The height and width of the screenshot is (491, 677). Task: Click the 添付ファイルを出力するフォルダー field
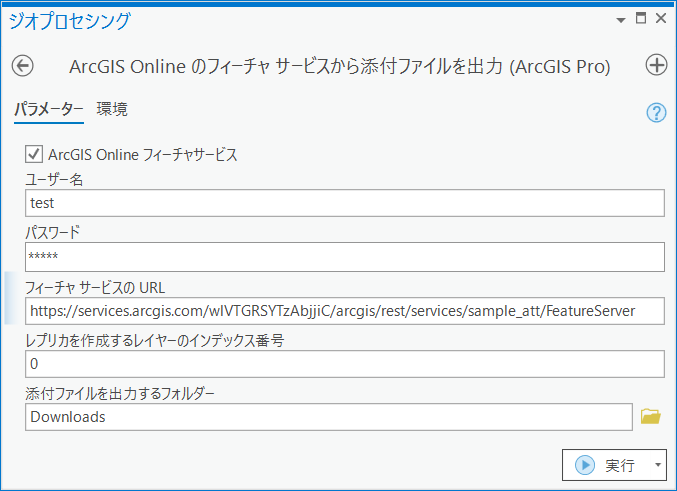click(329, 417)
